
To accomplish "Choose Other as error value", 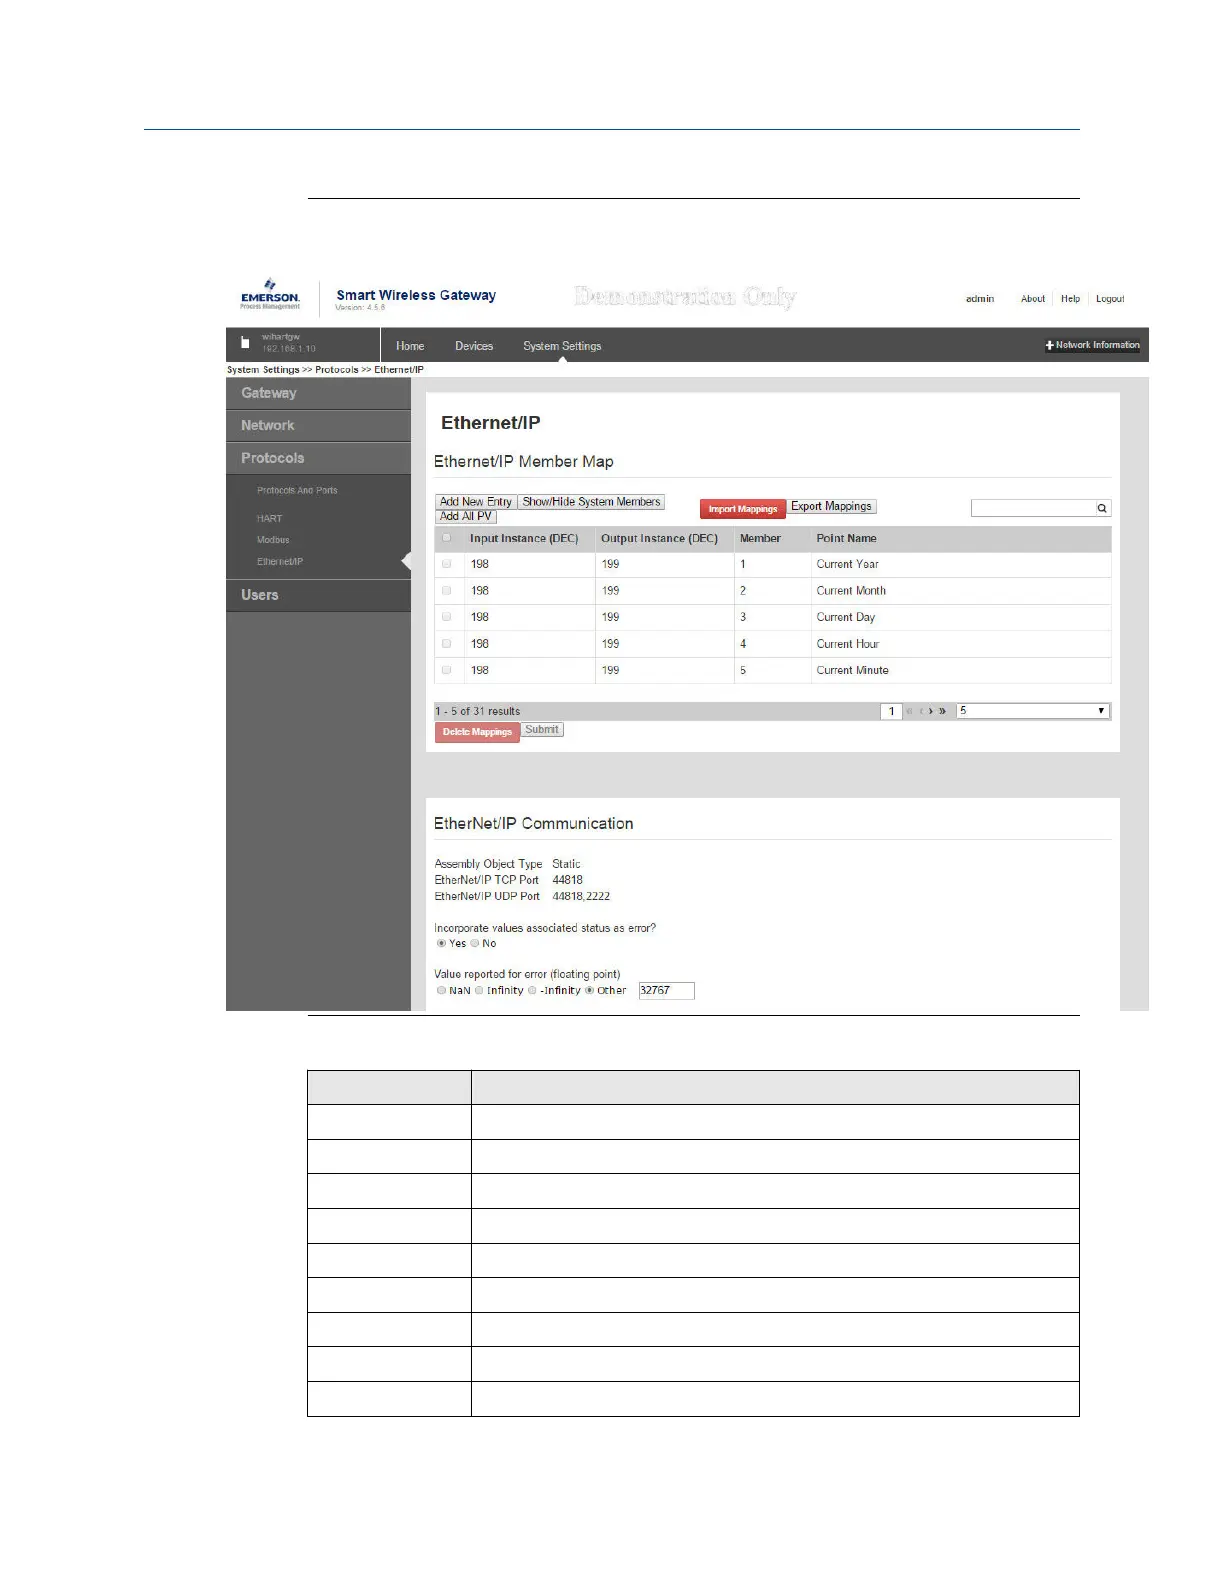I will pyautogui.click(x=589, y=990).
